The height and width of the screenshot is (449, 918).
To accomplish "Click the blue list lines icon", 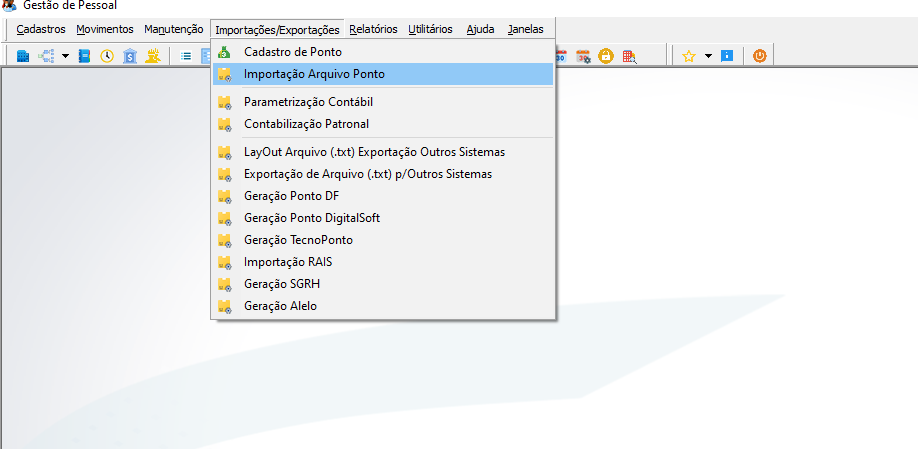I will coord(186,56).
